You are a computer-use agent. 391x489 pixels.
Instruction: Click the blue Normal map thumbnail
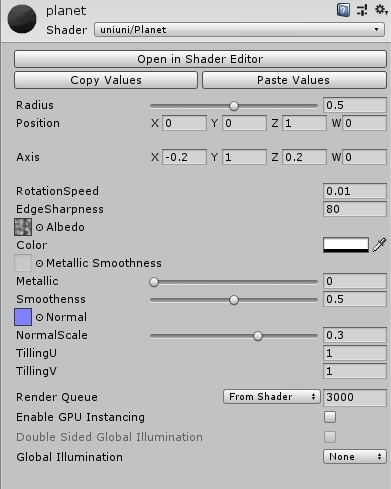23,317
